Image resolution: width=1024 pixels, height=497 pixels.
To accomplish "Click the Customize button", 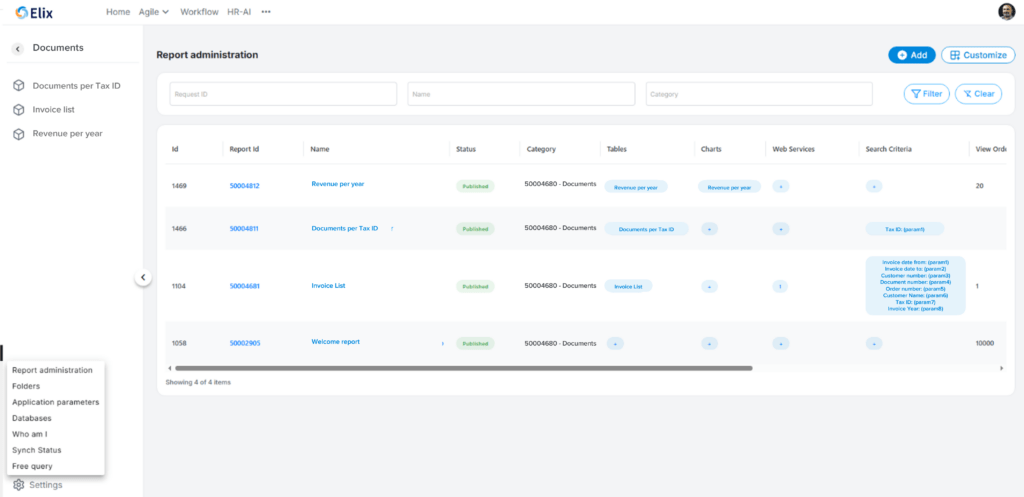I will (x=977, y=55).
